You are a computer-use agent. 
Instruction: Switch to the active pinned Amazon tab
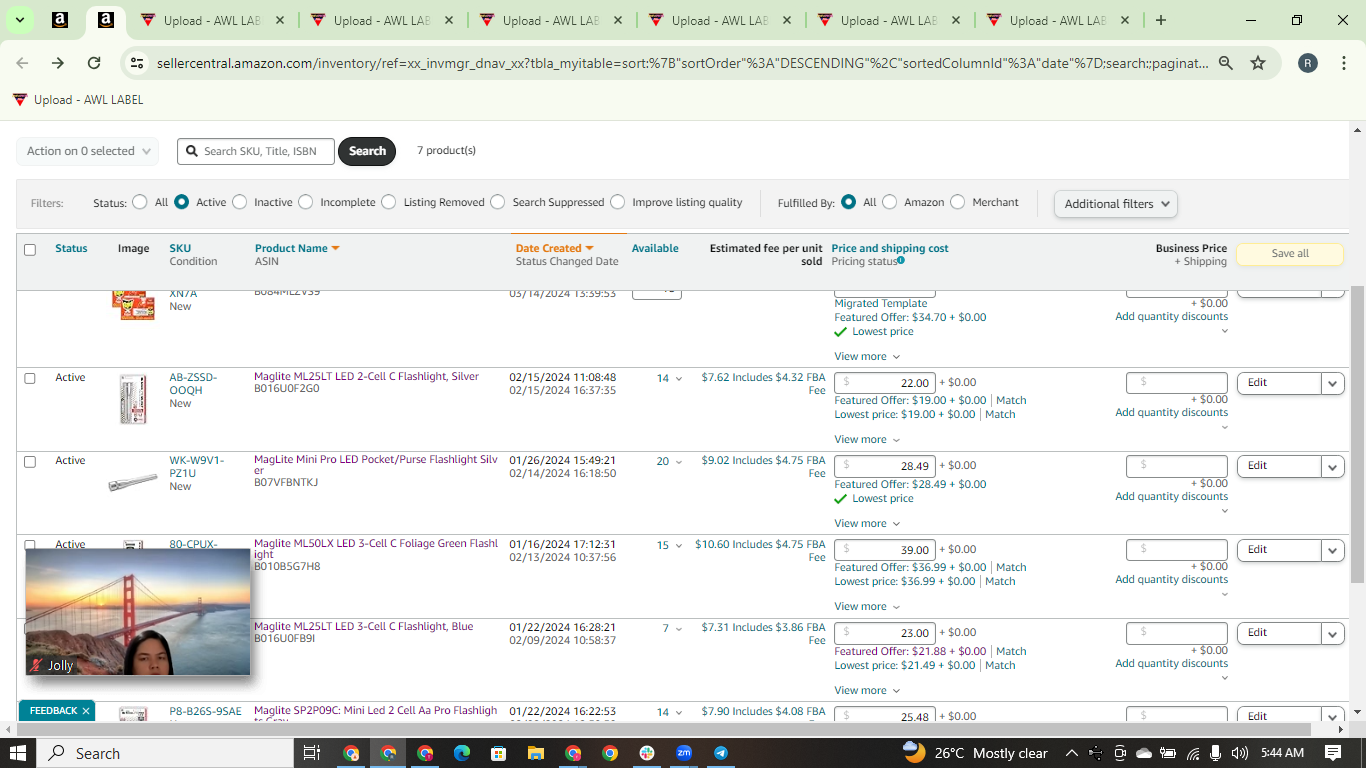point(106,20)
